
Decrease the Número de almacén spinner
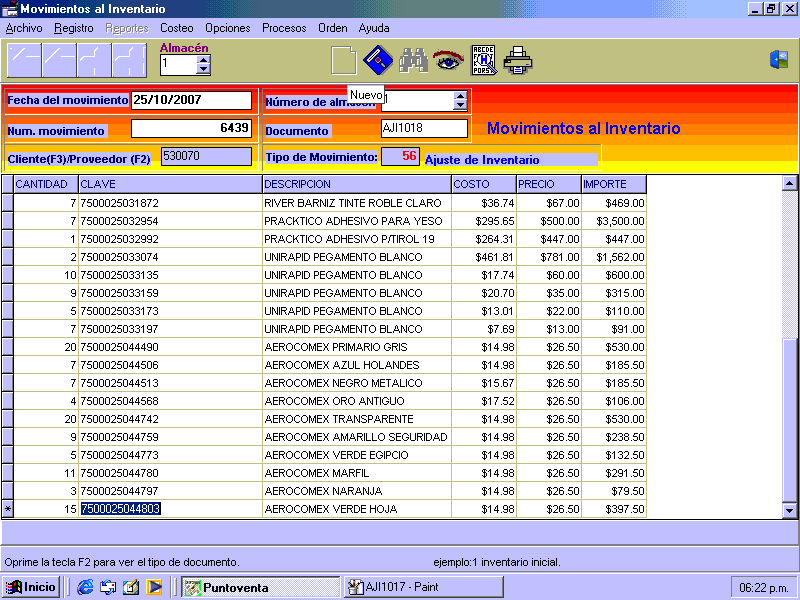coord(460,105)
